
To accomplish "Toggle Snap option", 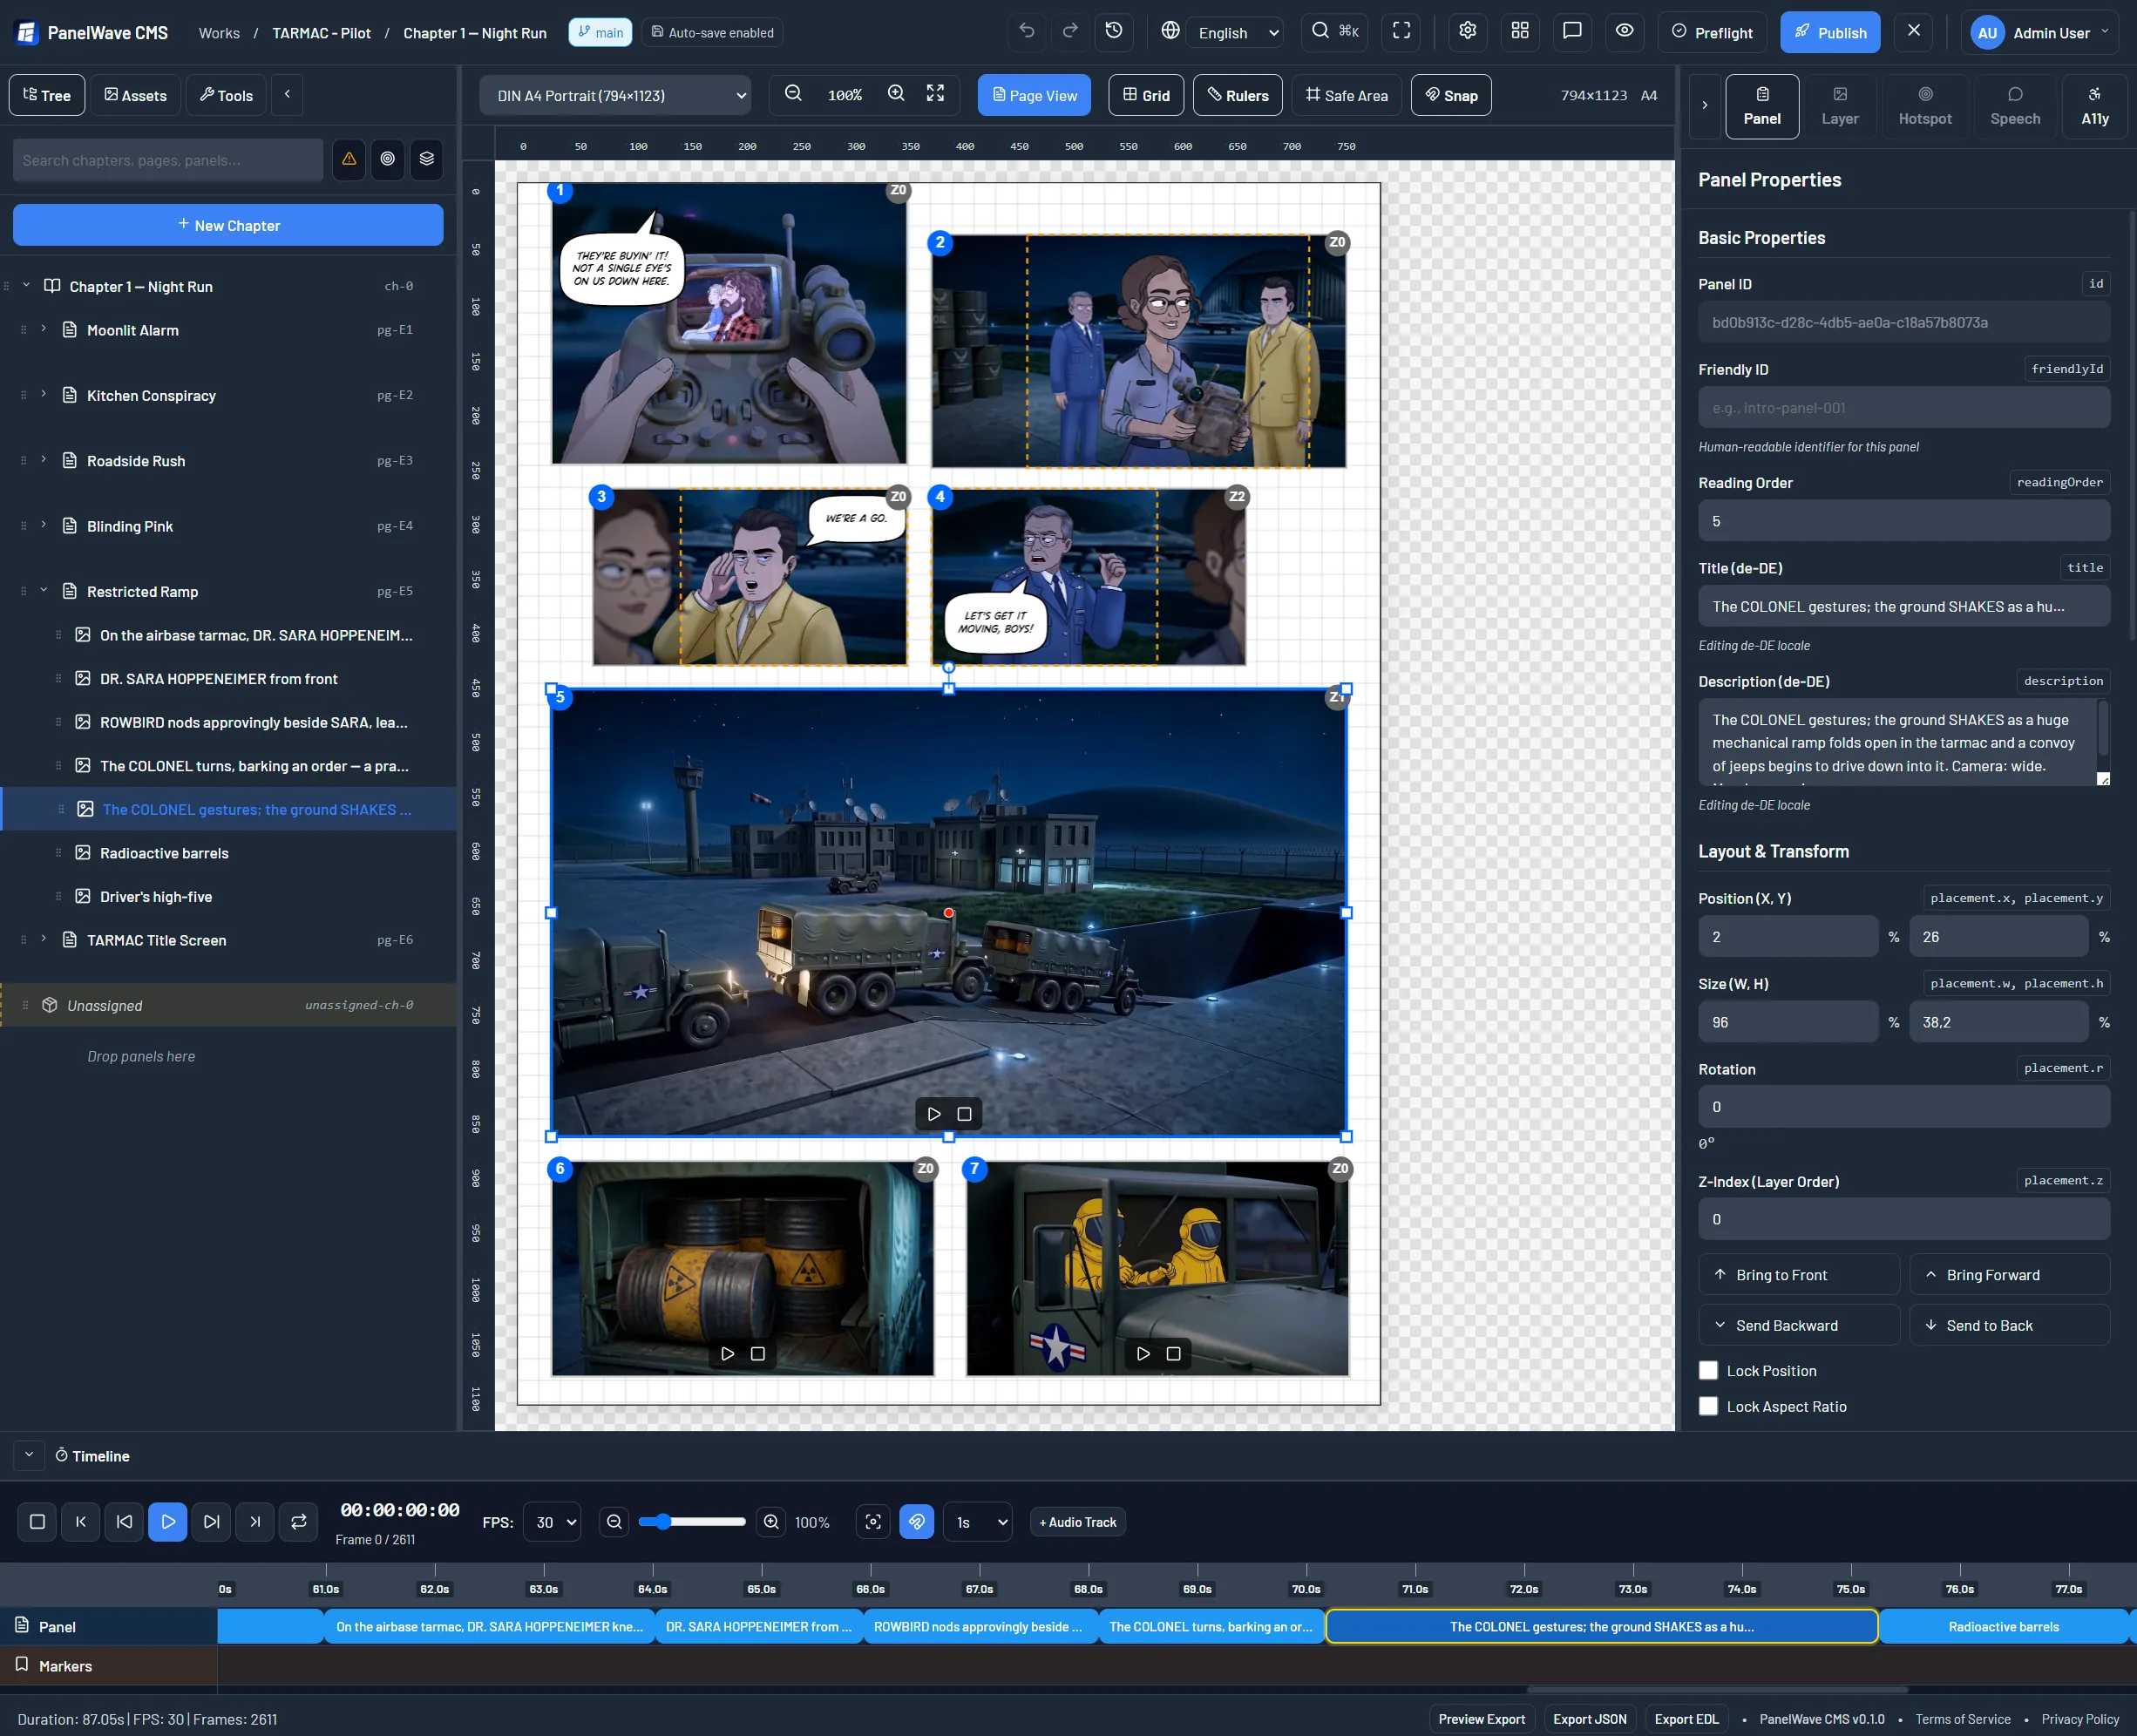I will point(1451,95).
